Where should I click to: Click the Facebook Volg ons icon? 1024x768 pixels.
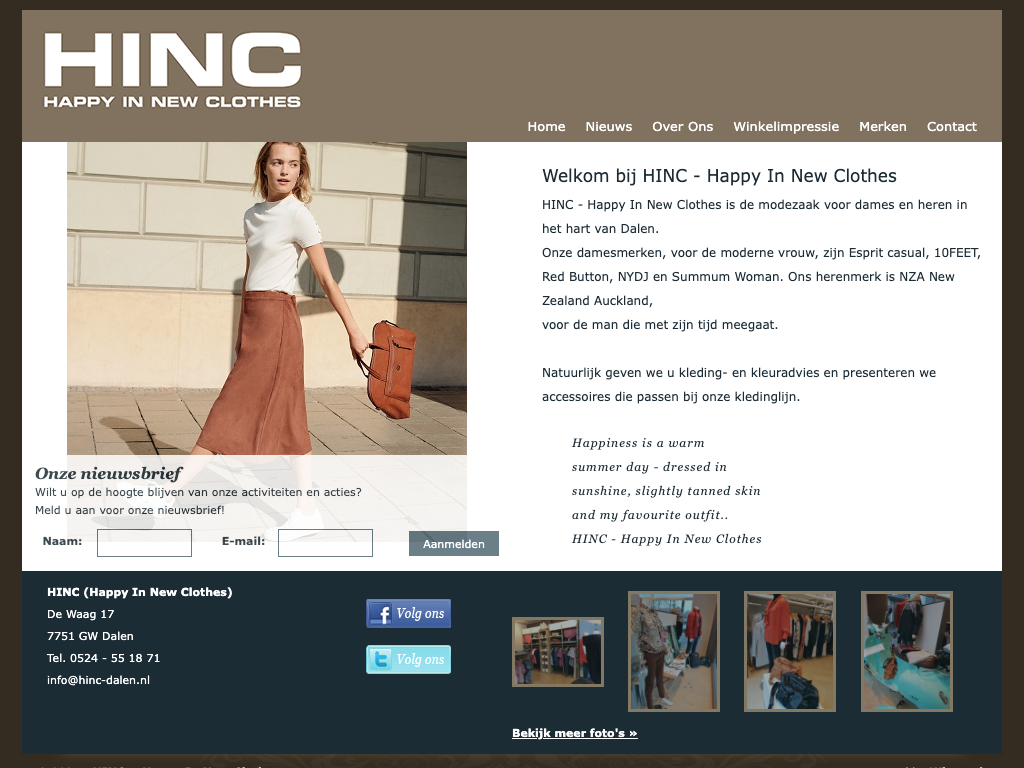click(x=408, y=614)
